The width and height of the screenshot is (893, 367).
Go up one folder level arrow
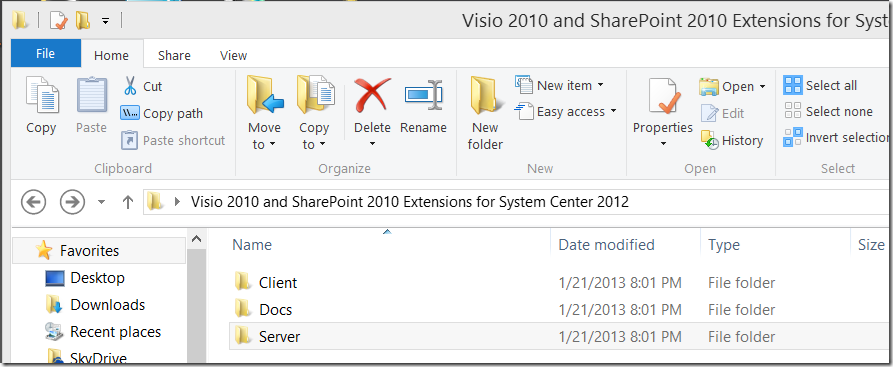(x=128, y=202)
